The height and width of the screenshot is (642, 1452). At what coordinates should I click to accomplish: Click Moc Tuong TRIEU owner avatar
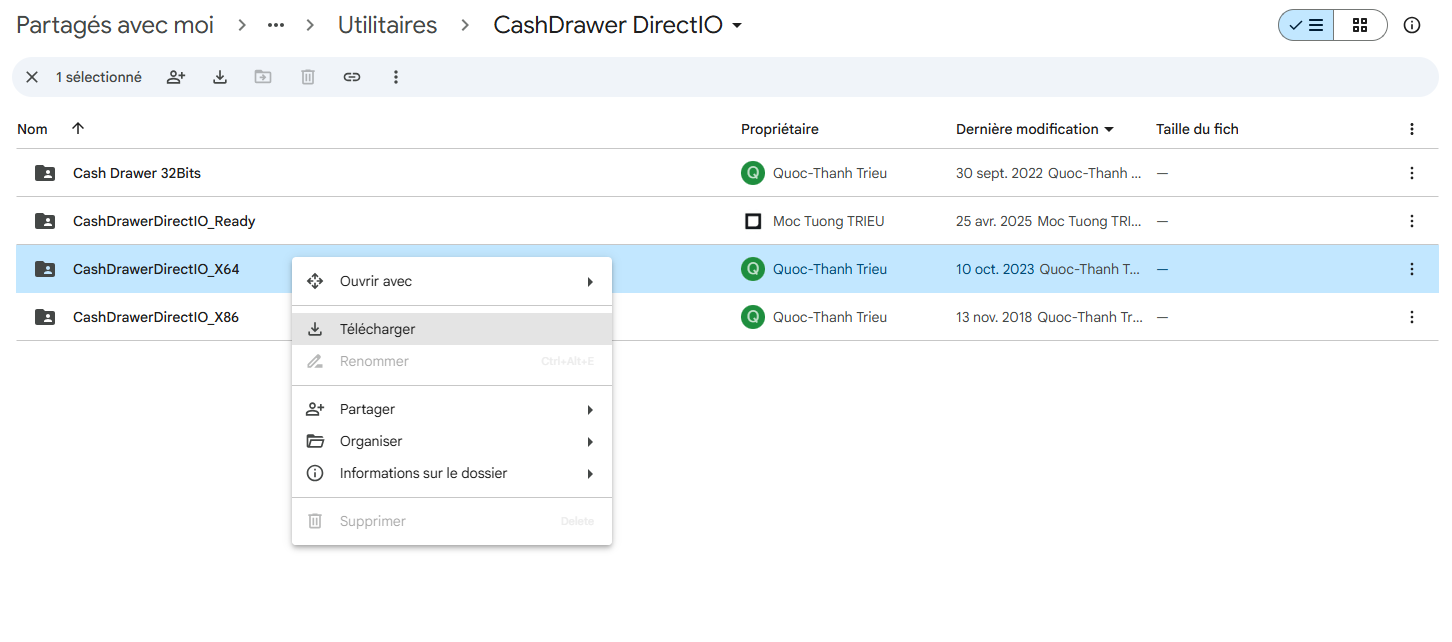pos(753,221)
